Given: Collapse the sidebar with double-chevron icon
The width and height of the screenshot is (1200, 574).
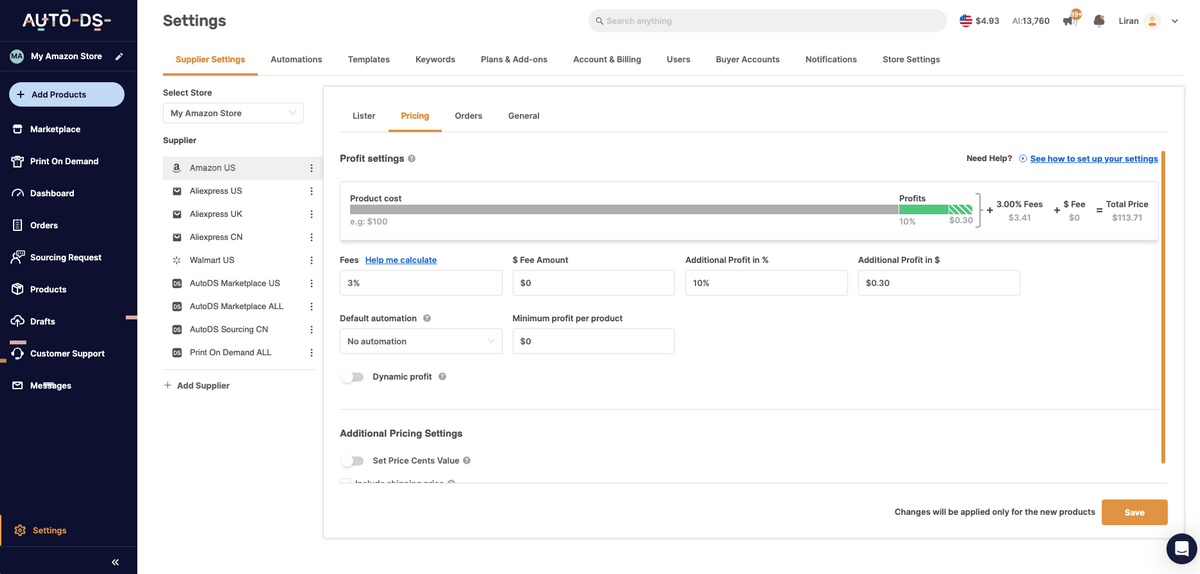Looking at the screenshot, I should tap(115, 562).
